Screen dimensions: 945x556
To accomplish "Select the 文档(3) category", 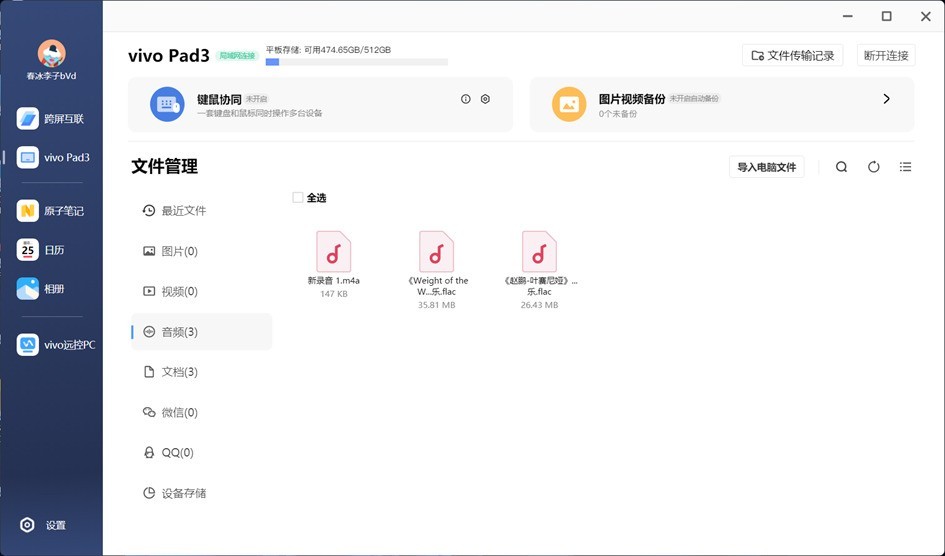I will coord(201,372).
